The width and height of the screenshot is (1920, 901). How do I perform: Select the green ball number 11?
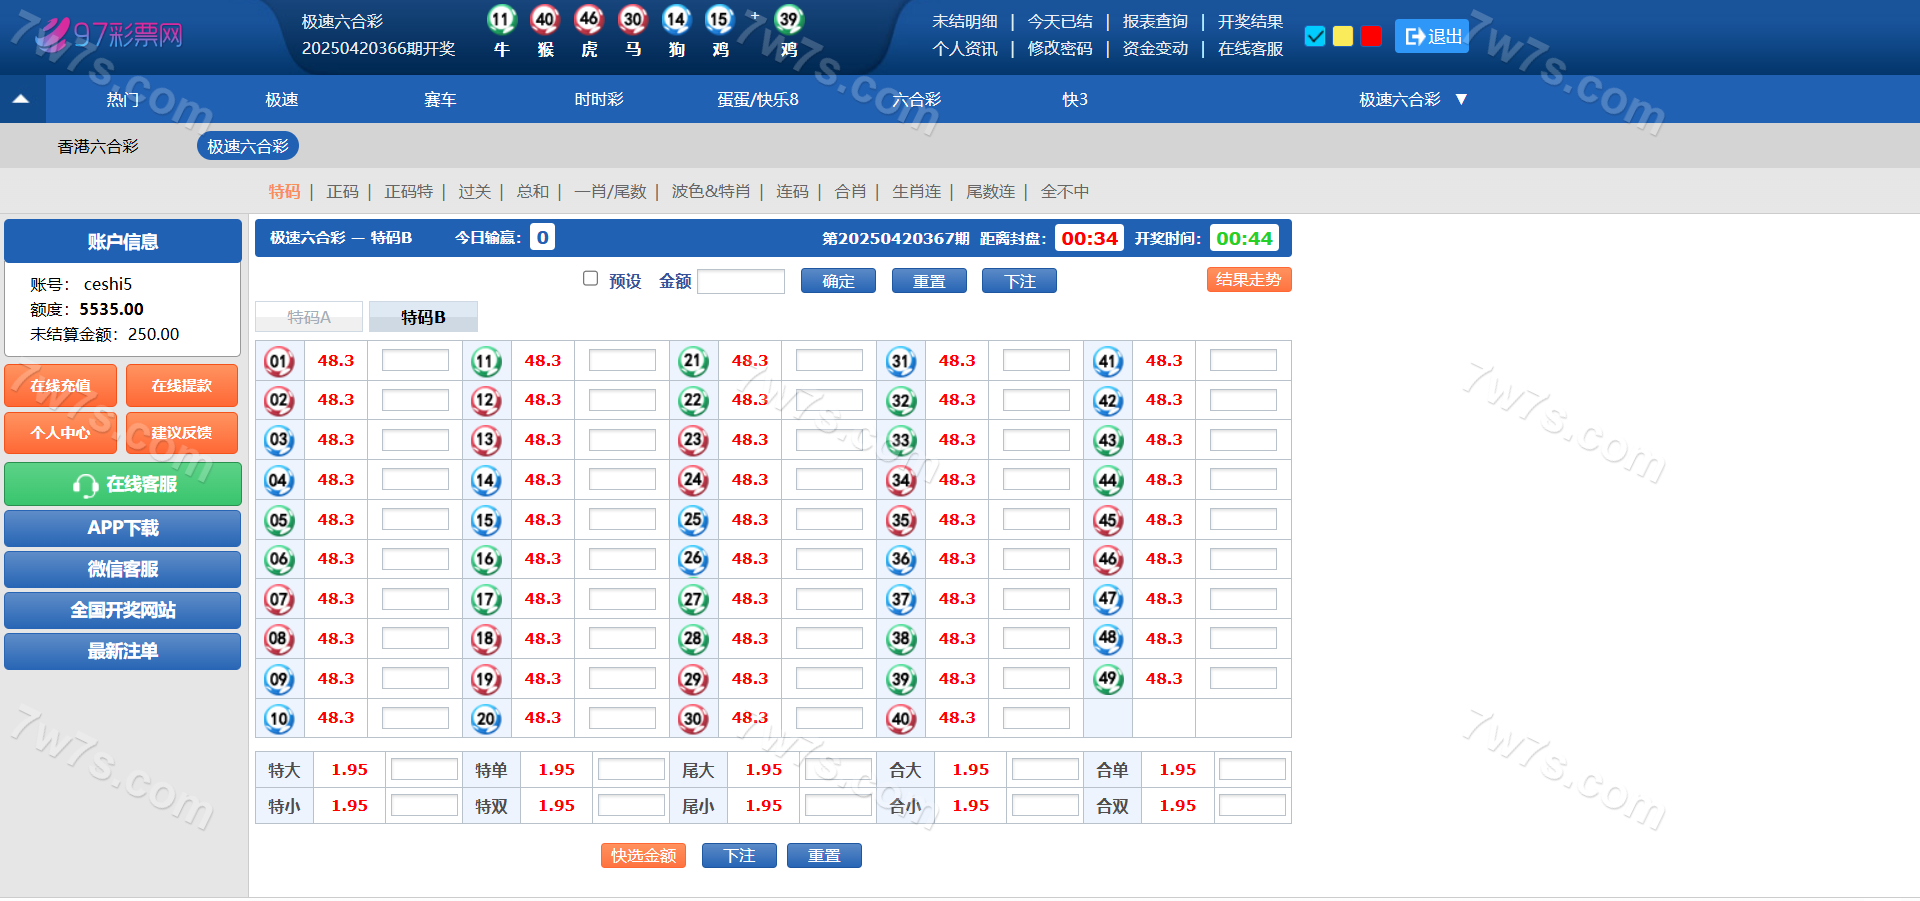tap(486, 361)
